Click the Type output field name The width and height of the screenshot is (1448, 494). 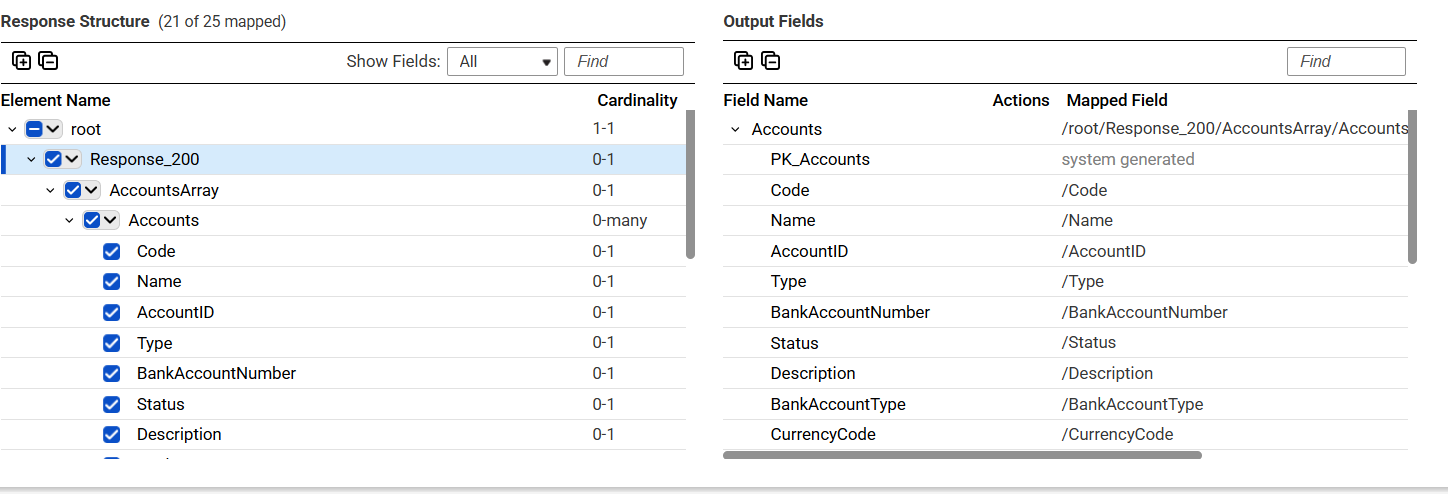788,281
